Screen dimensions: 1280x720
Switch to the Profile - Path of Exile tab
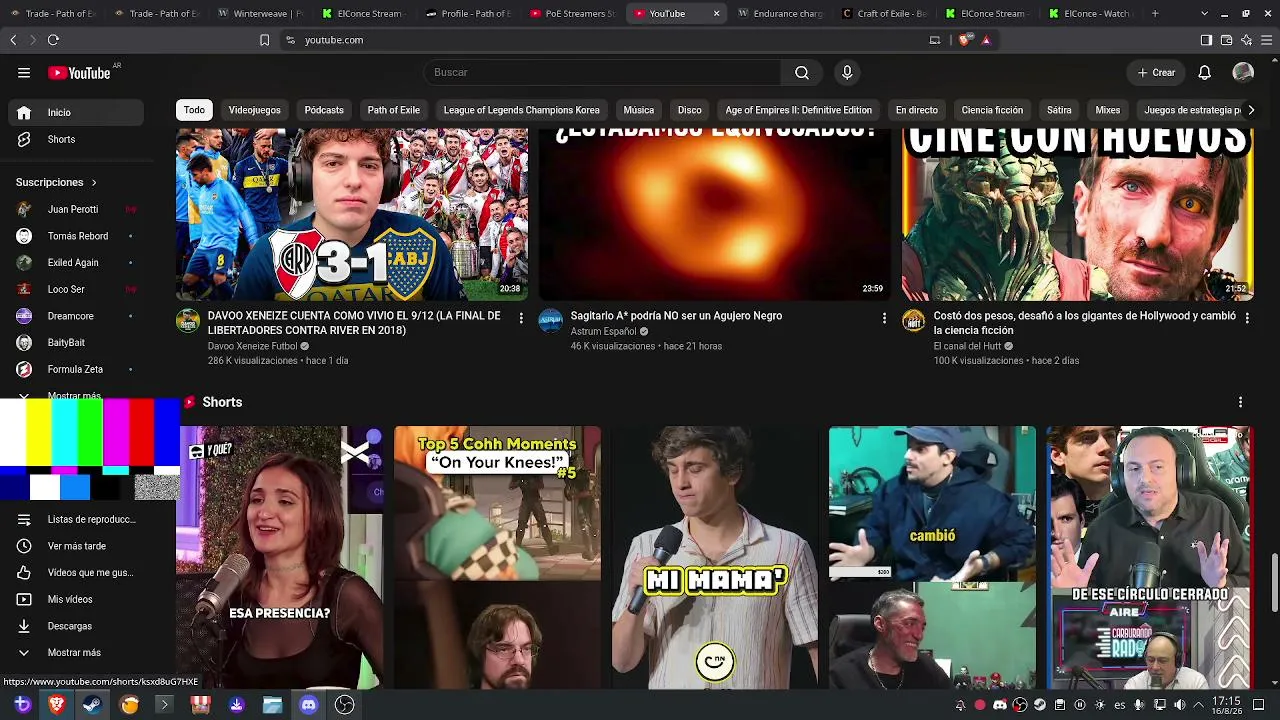pyautogui.click(x=468, y=14)
